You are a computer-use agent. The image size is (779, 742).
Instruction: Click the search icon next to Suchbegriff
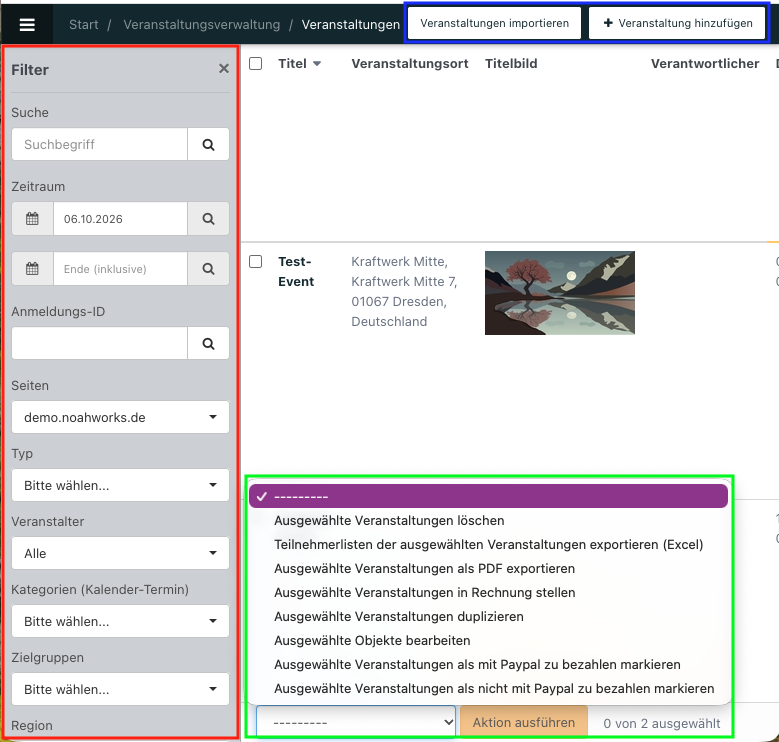[208, 145]
